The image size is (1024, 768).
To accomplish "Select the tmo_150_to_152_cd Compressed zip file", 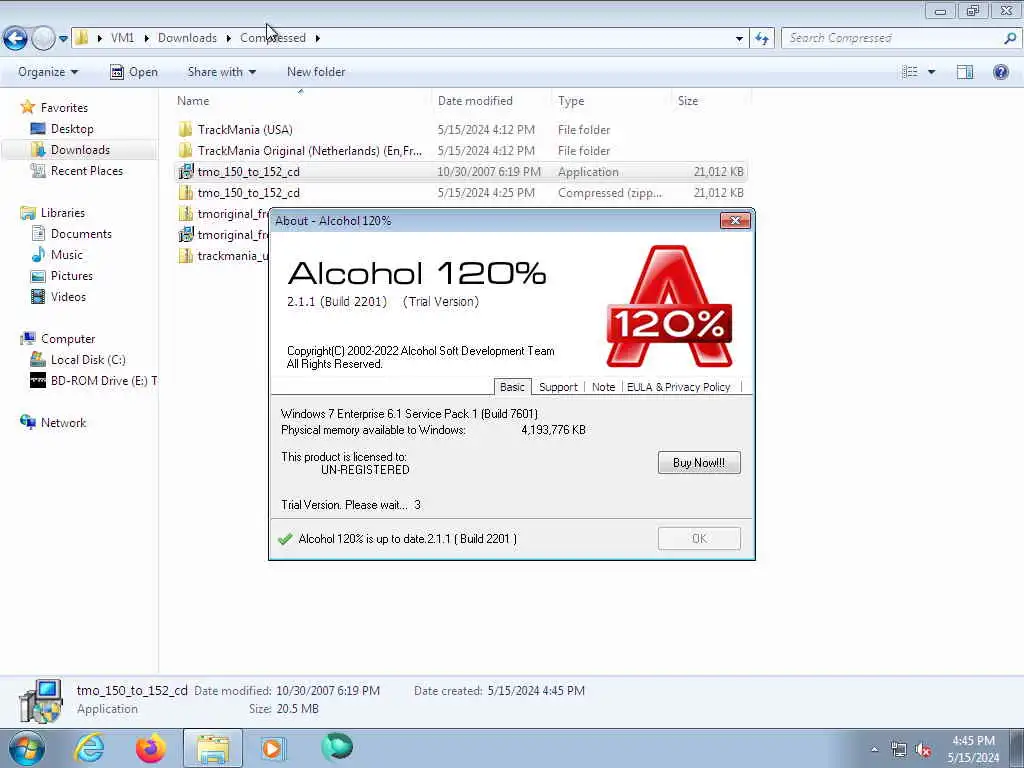I will (461, 193).
